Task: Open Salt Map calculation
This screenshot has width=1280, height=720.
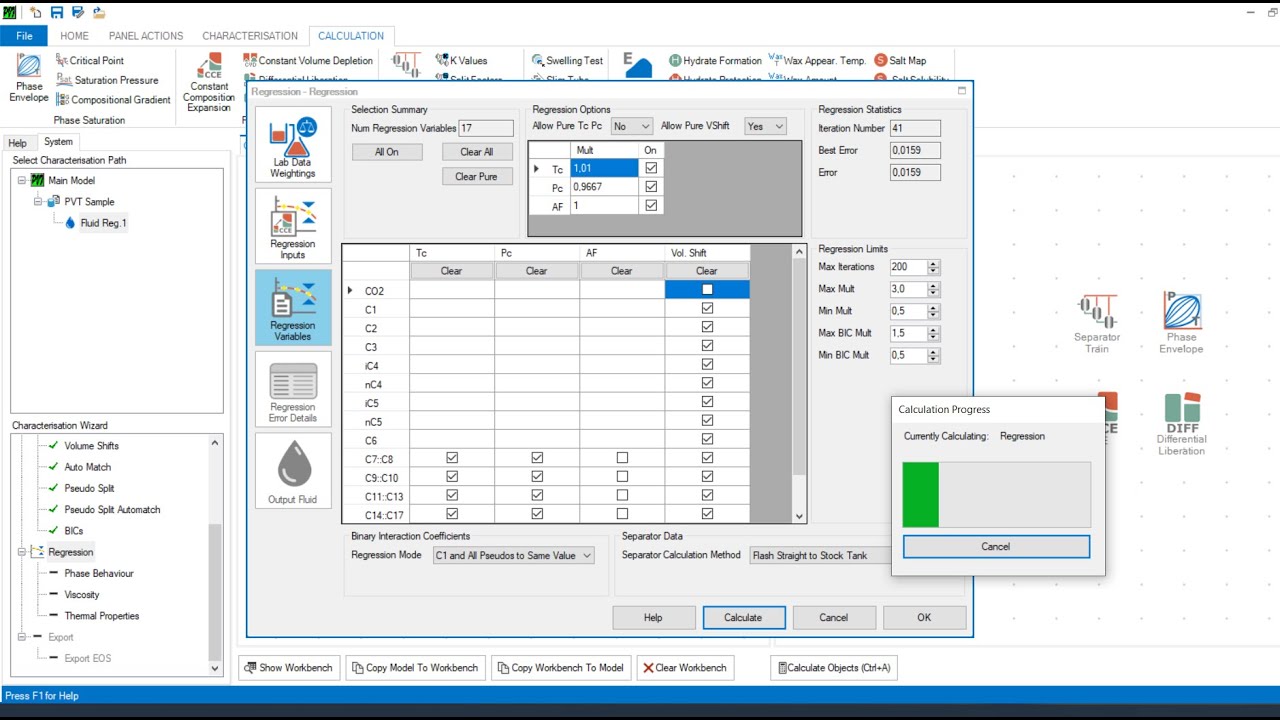Action: (x=900, y=61)
